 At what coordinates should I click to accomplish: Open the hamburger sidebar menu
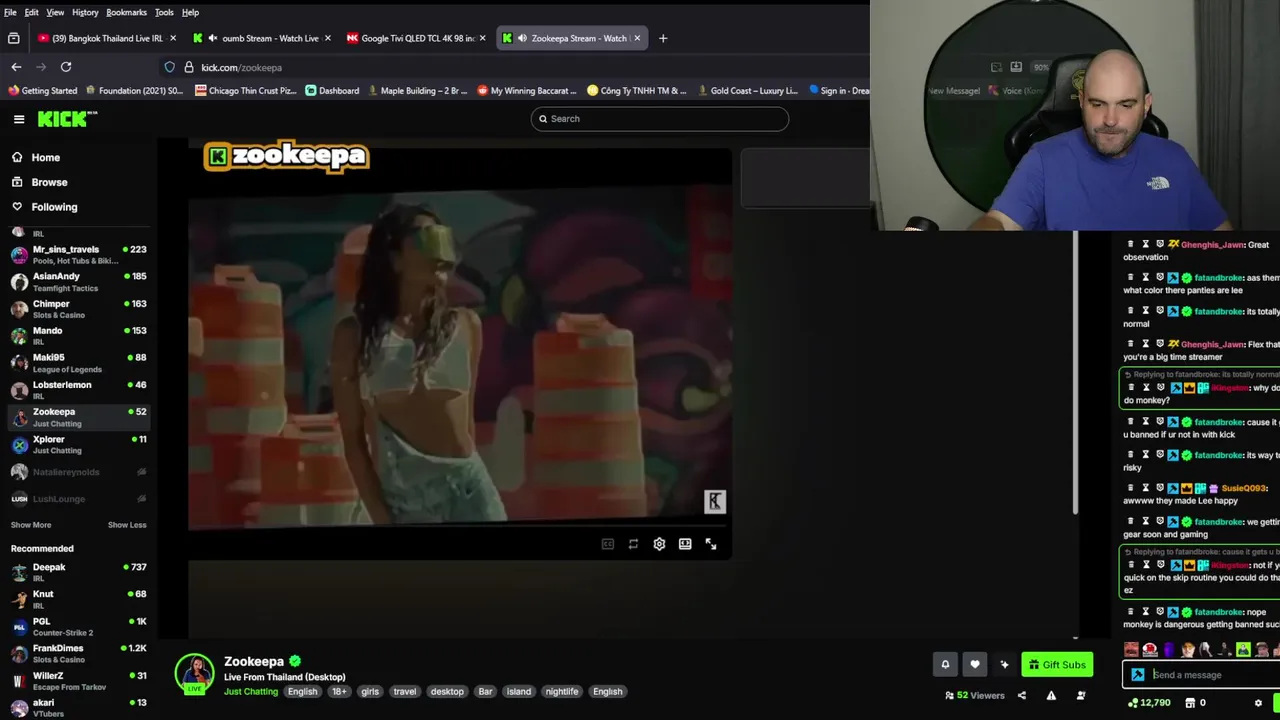pyautogui.click(x=19, y=119)
